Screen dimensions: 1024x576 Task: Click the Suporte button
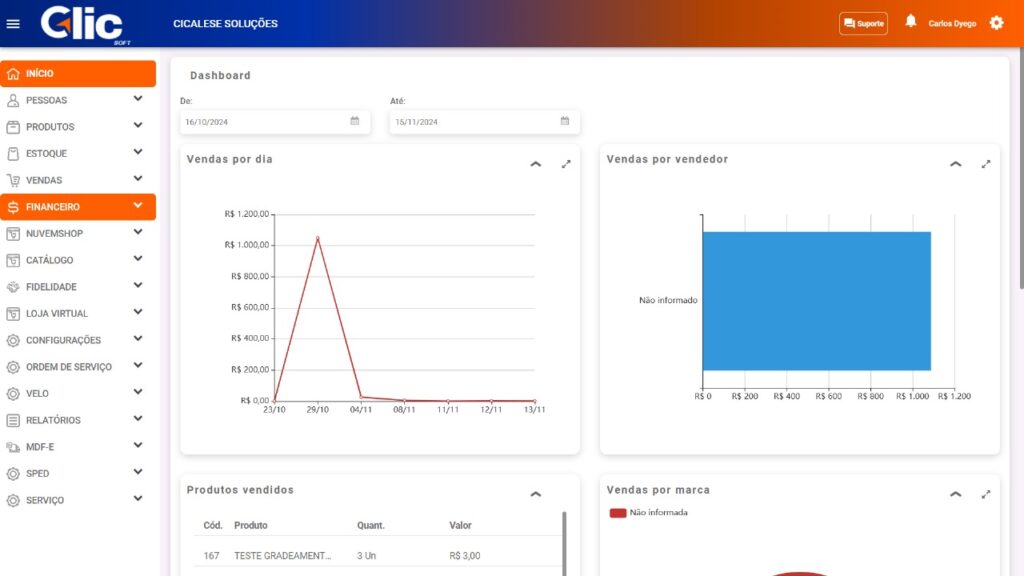[863, 23]
